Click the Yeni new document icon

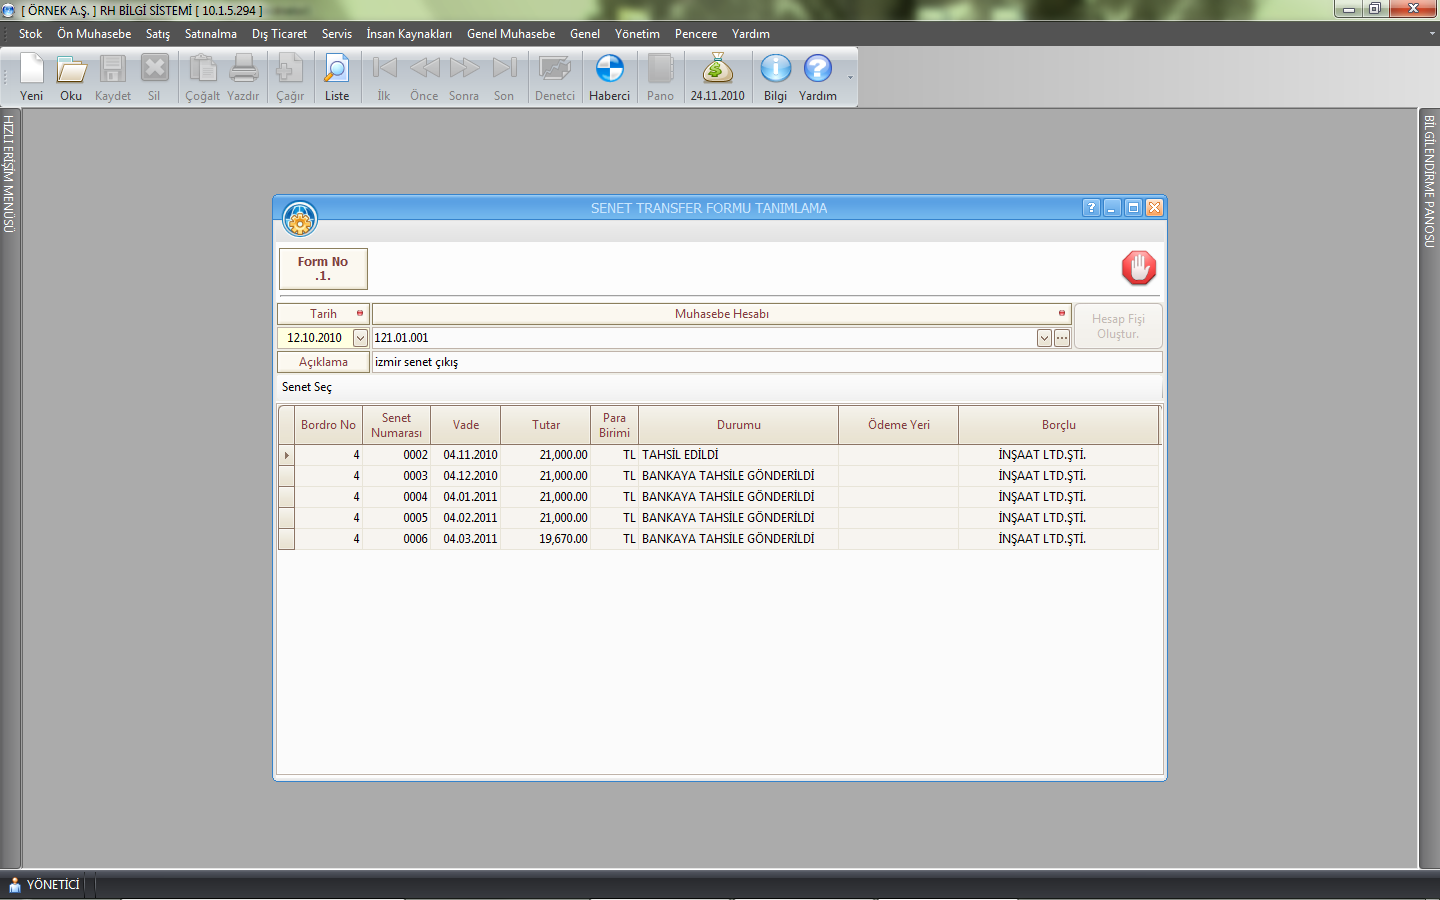[x=32, y=71]
